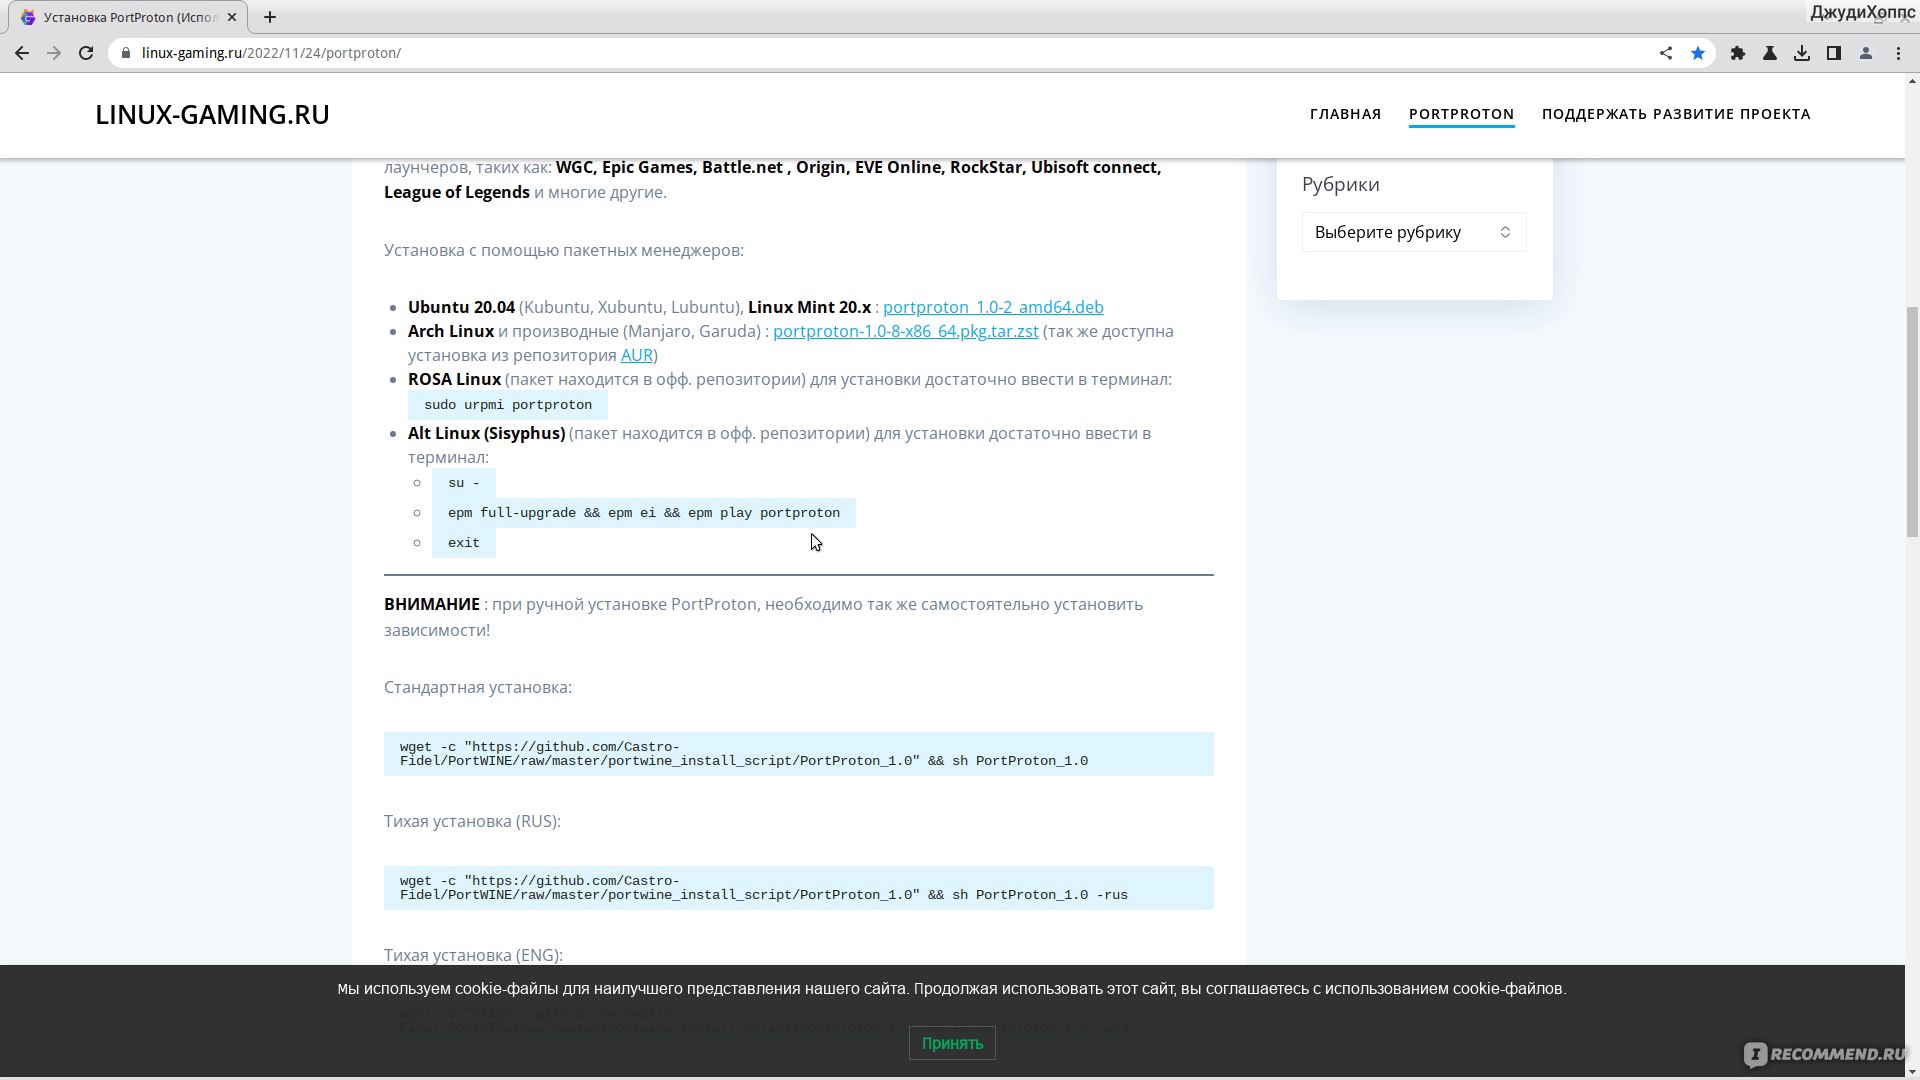Open the LINUX-GAMING.RU site logo

point(212,114)
